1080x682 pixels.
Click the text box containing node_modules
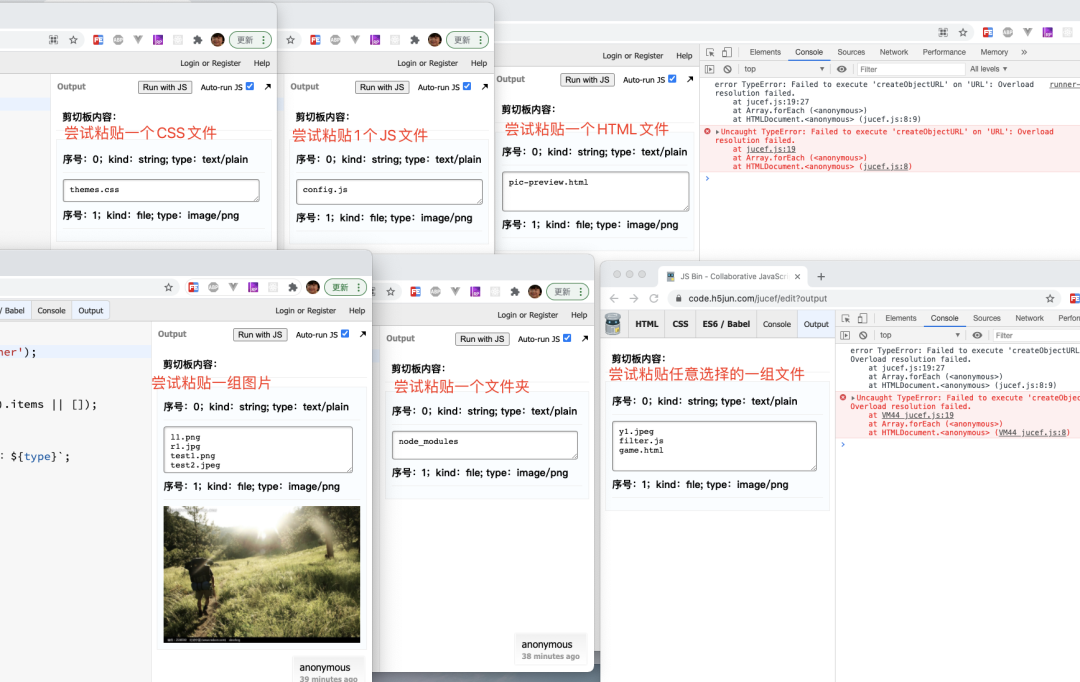[x=484, y=445]
